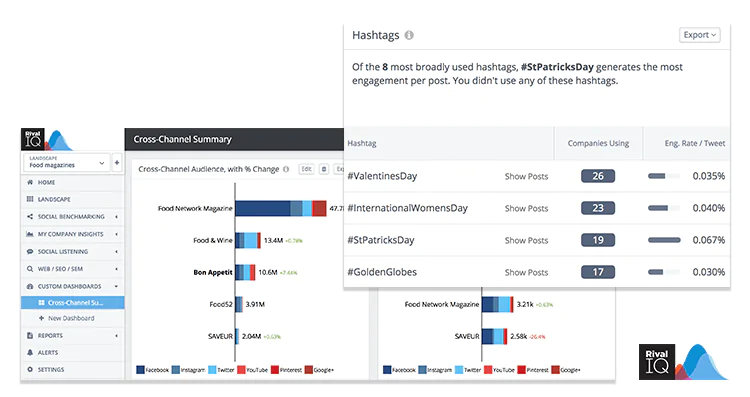Viewport: 750px width, 397px height.
Task: Click Google+ swatch in Cross-Channel Audience legend
Action: (309, 370)
